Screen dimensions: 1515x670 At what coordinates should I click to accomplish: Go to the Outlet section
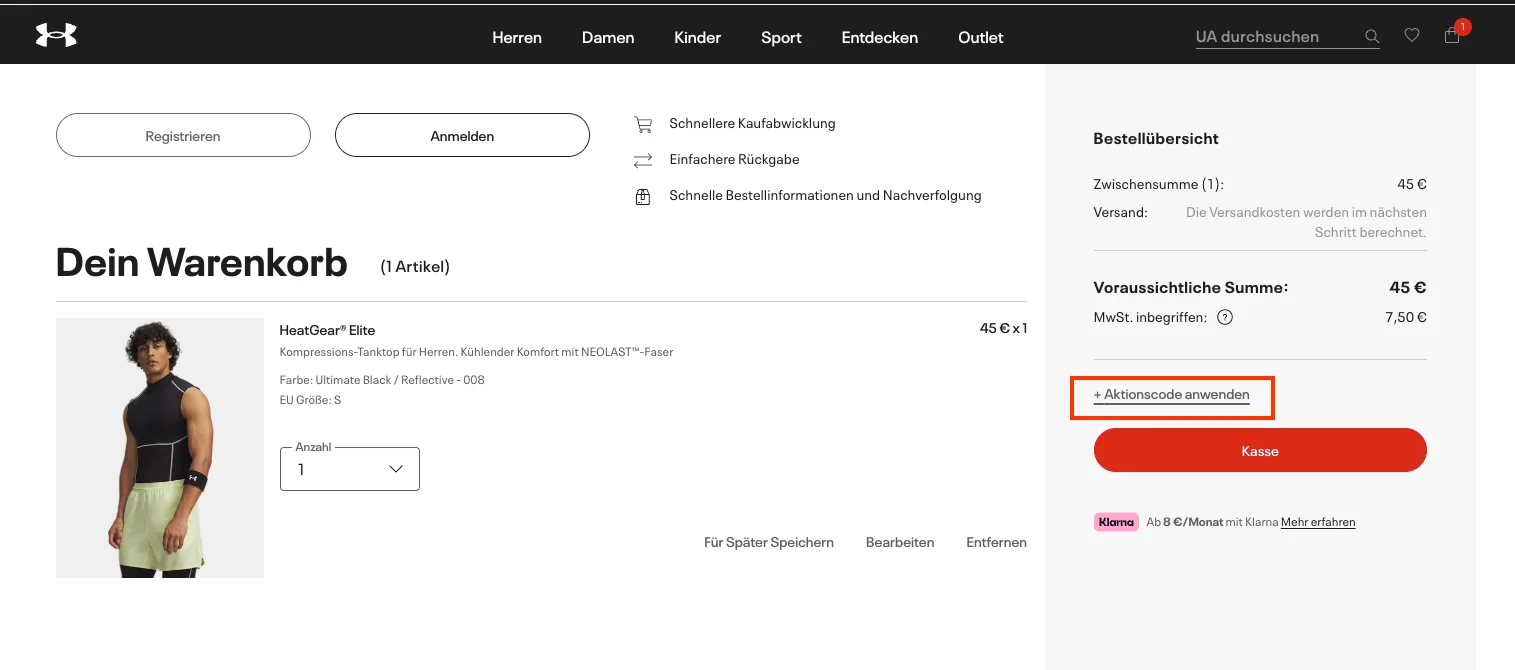point(981,37)
